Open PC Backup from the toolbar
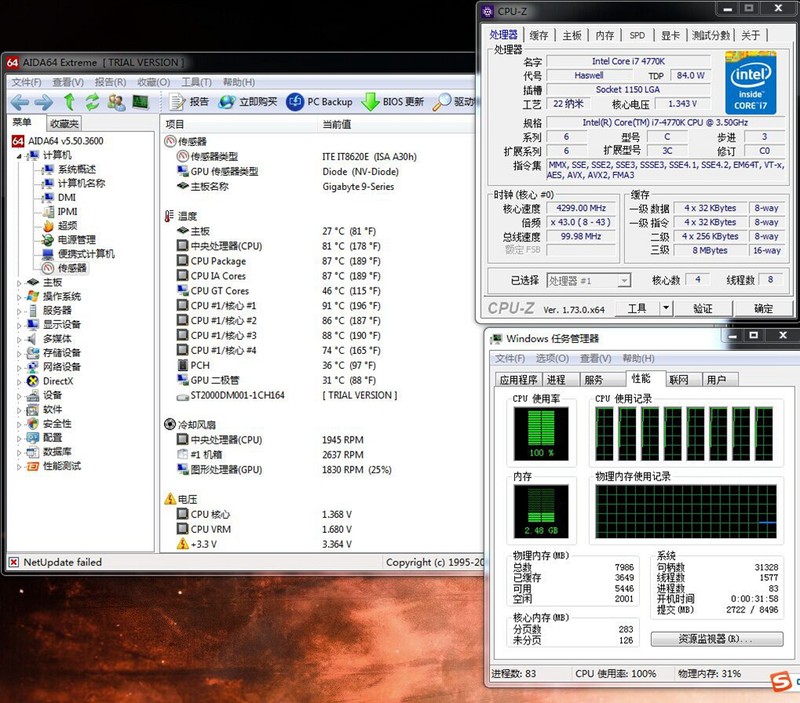The width and height of the screenshot is (800, 703). [x=296, y=102]
